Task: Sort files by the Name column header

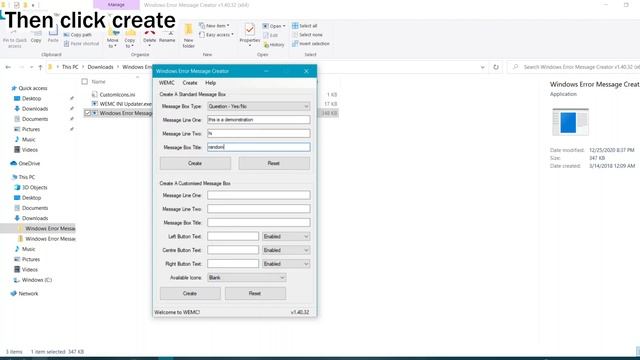Action: [98, 82]
